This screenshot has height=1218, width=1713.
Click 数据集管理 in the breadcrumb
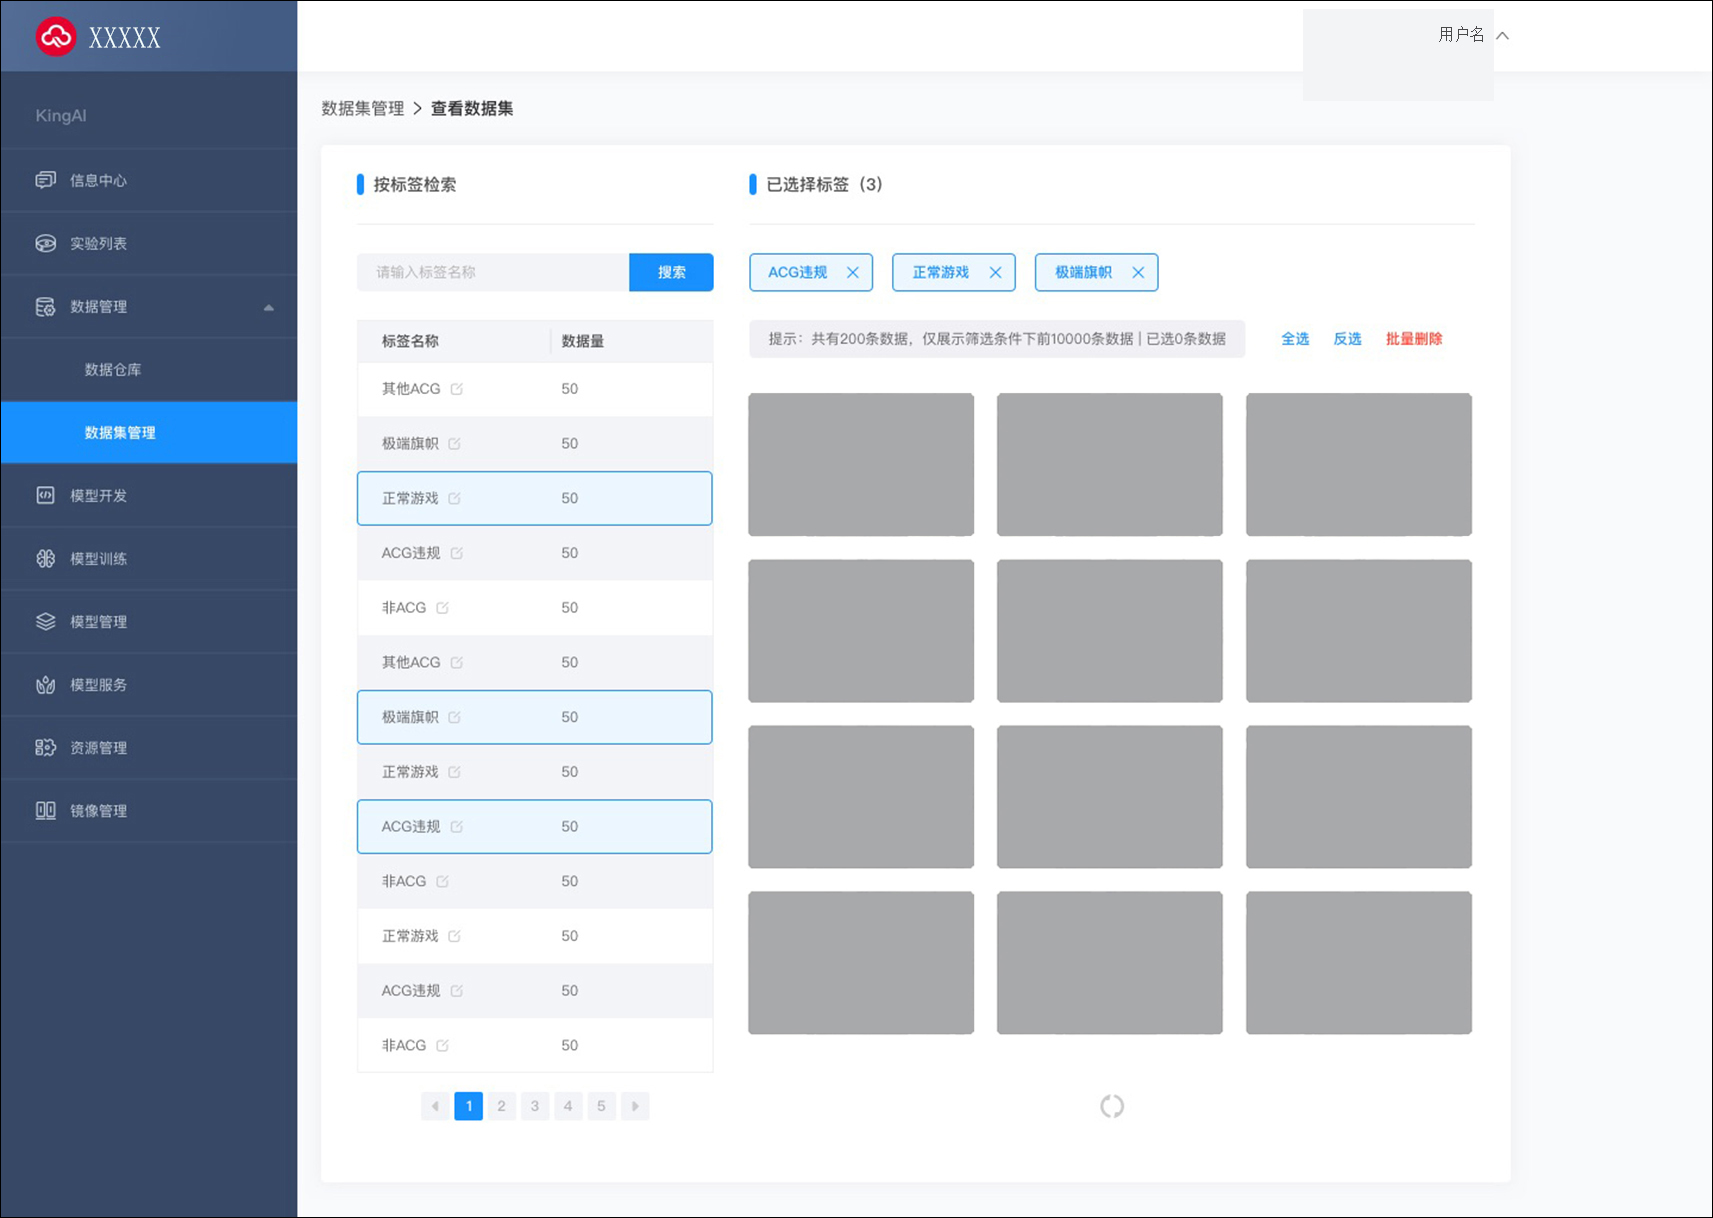click(x=363, y=108)
